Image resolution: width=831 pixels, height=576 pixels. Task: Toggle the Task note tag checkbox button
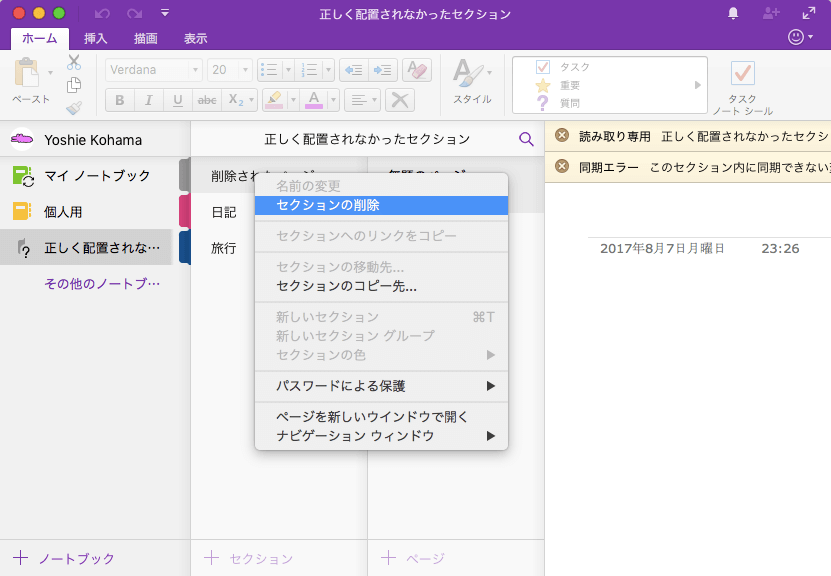click(x=742, y=74)
